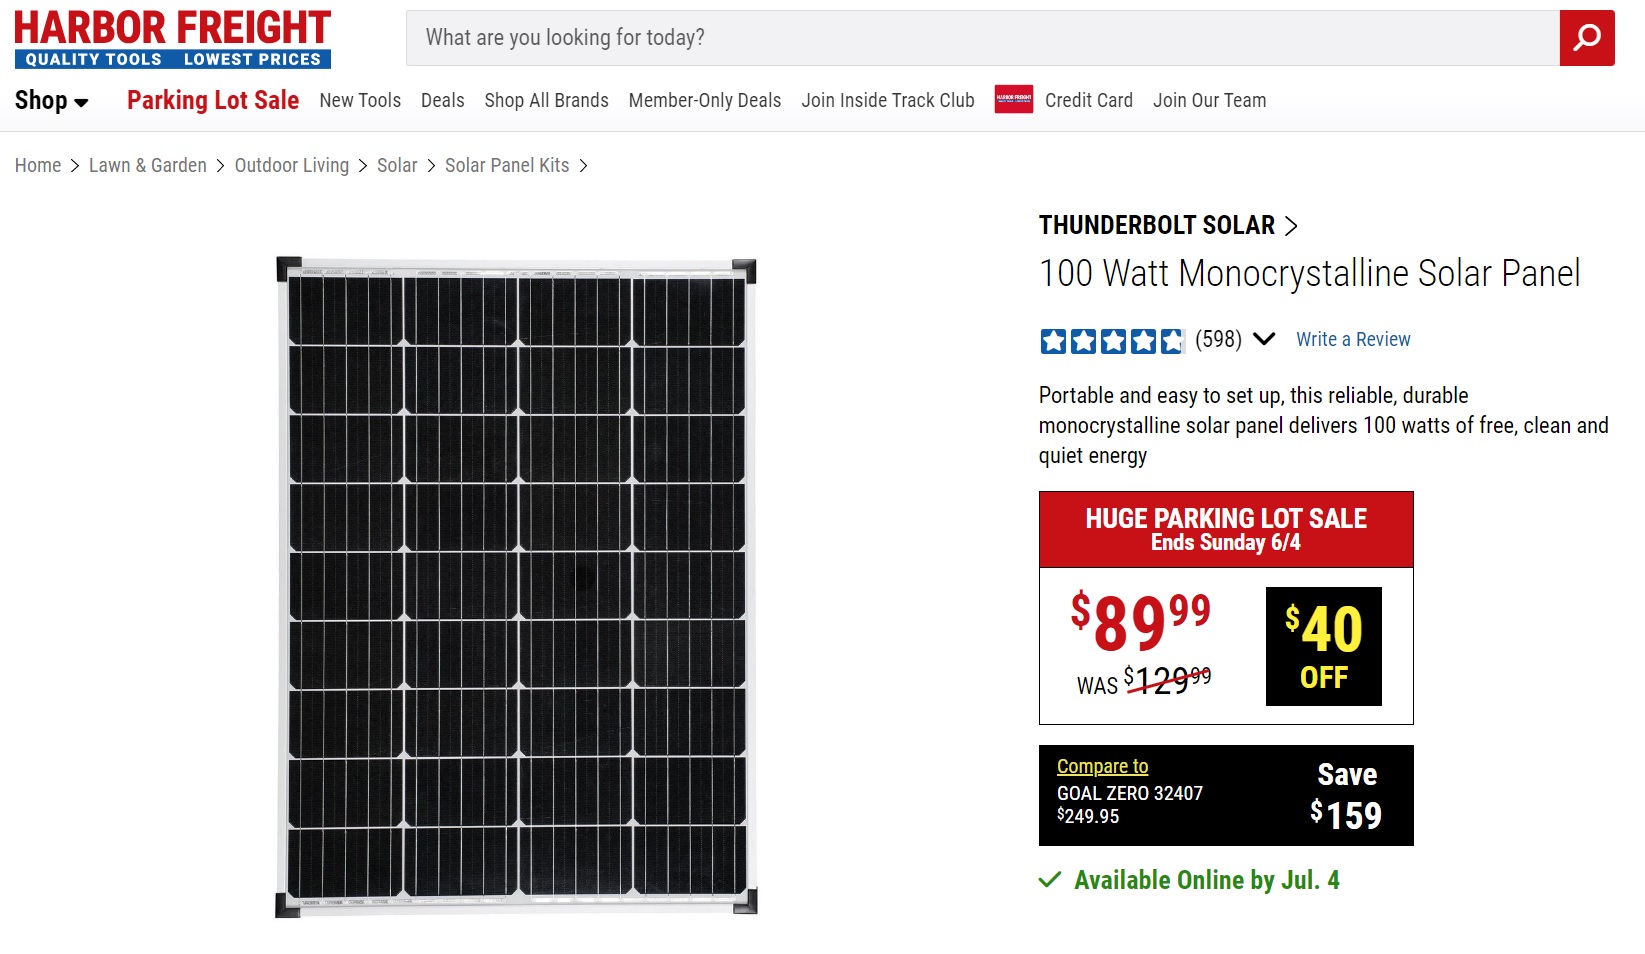Click the red search magnifier icon
The height and width of the screenshot is (954, 1645).
tap(1587, 38)
